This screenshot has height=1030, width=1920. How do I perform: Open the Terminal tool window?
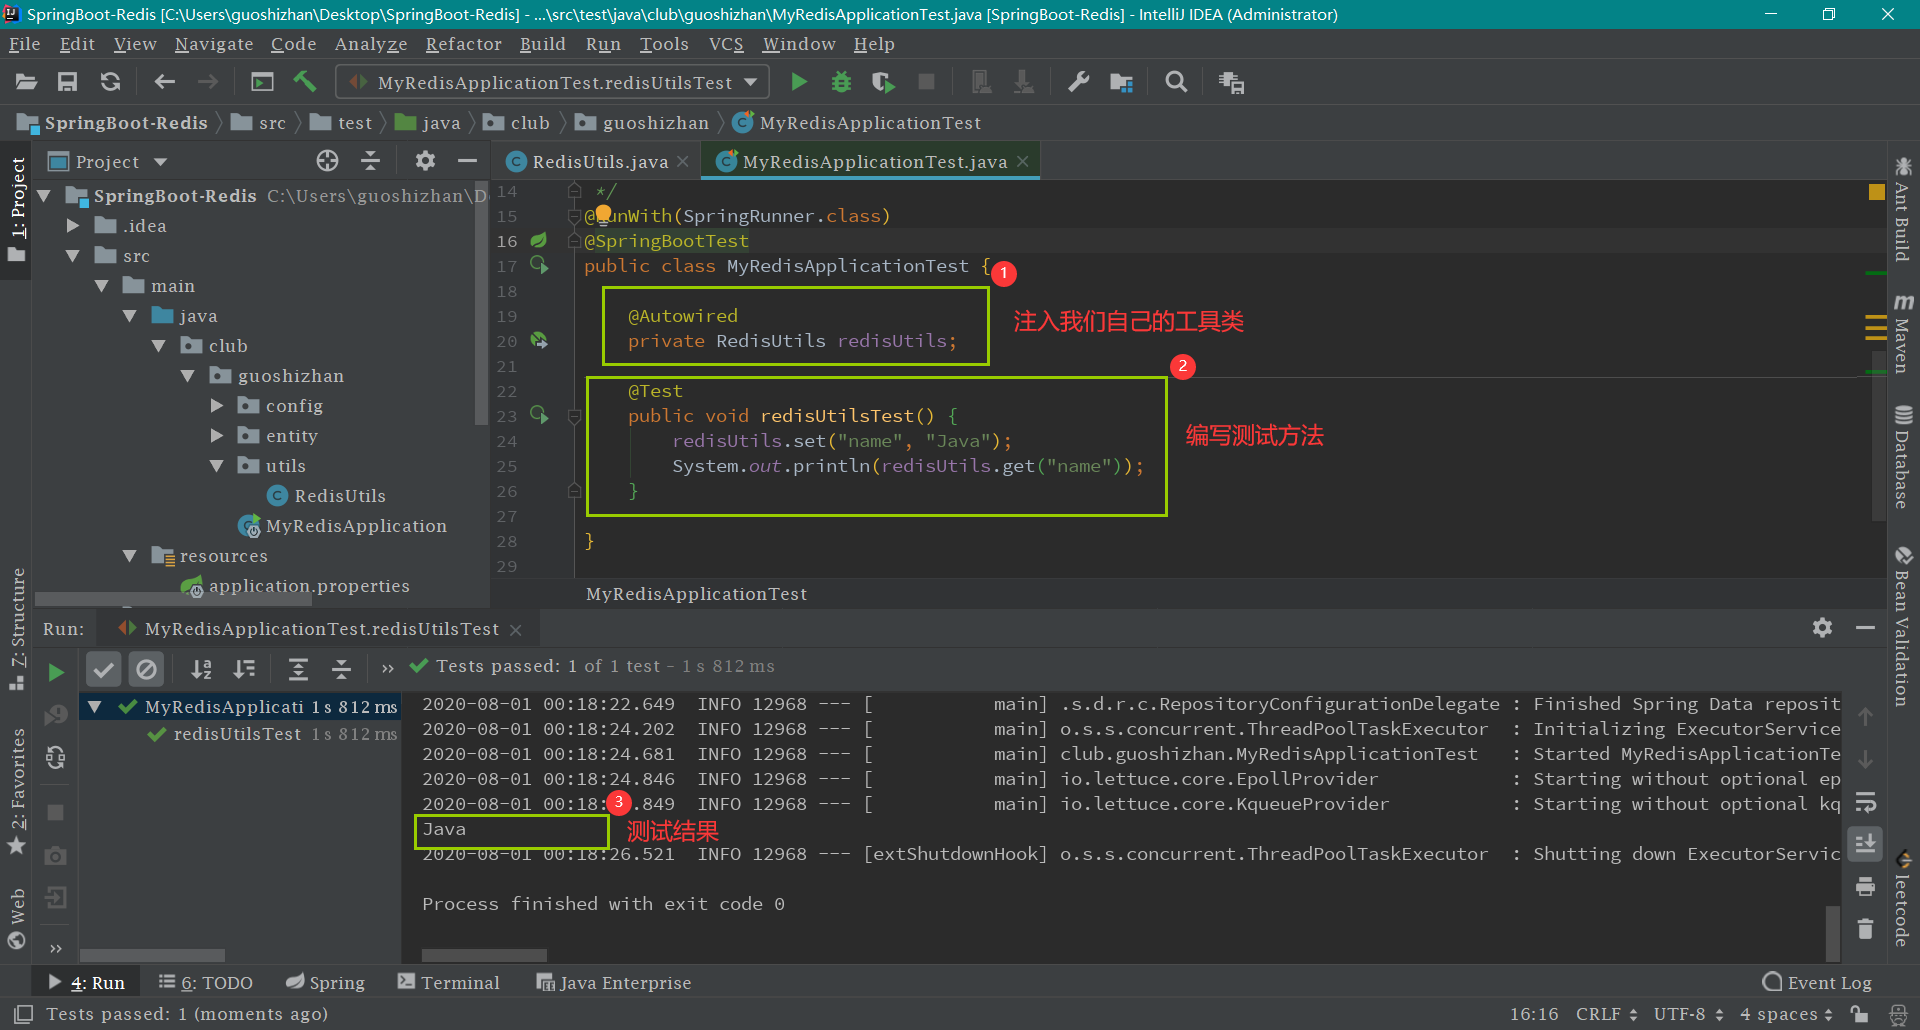coord(449,982)
